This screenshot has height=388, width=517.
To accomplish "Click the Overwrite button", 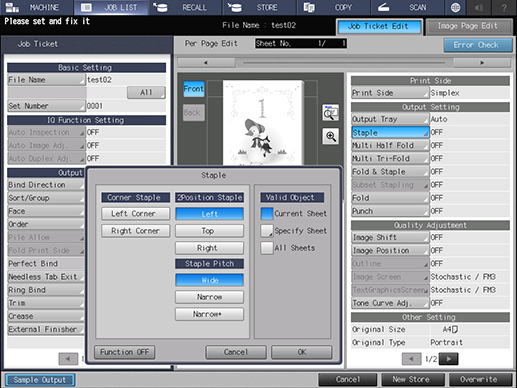I will click(480, 380).
